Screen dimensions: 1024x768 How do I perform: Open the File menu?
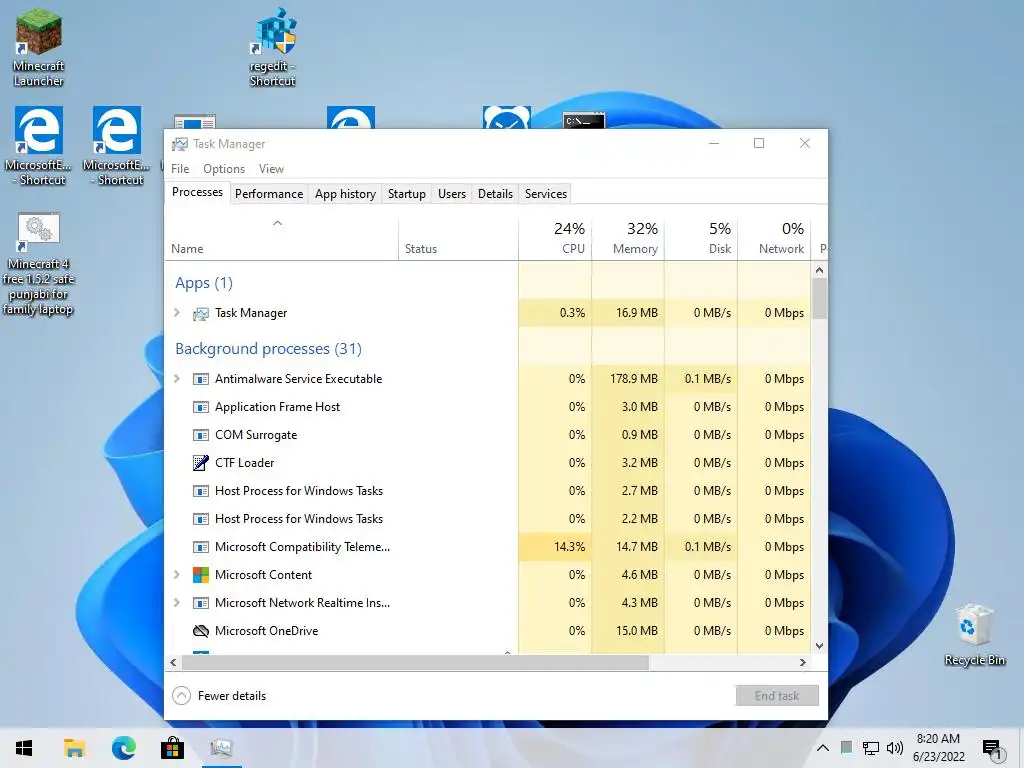(180, 168)
